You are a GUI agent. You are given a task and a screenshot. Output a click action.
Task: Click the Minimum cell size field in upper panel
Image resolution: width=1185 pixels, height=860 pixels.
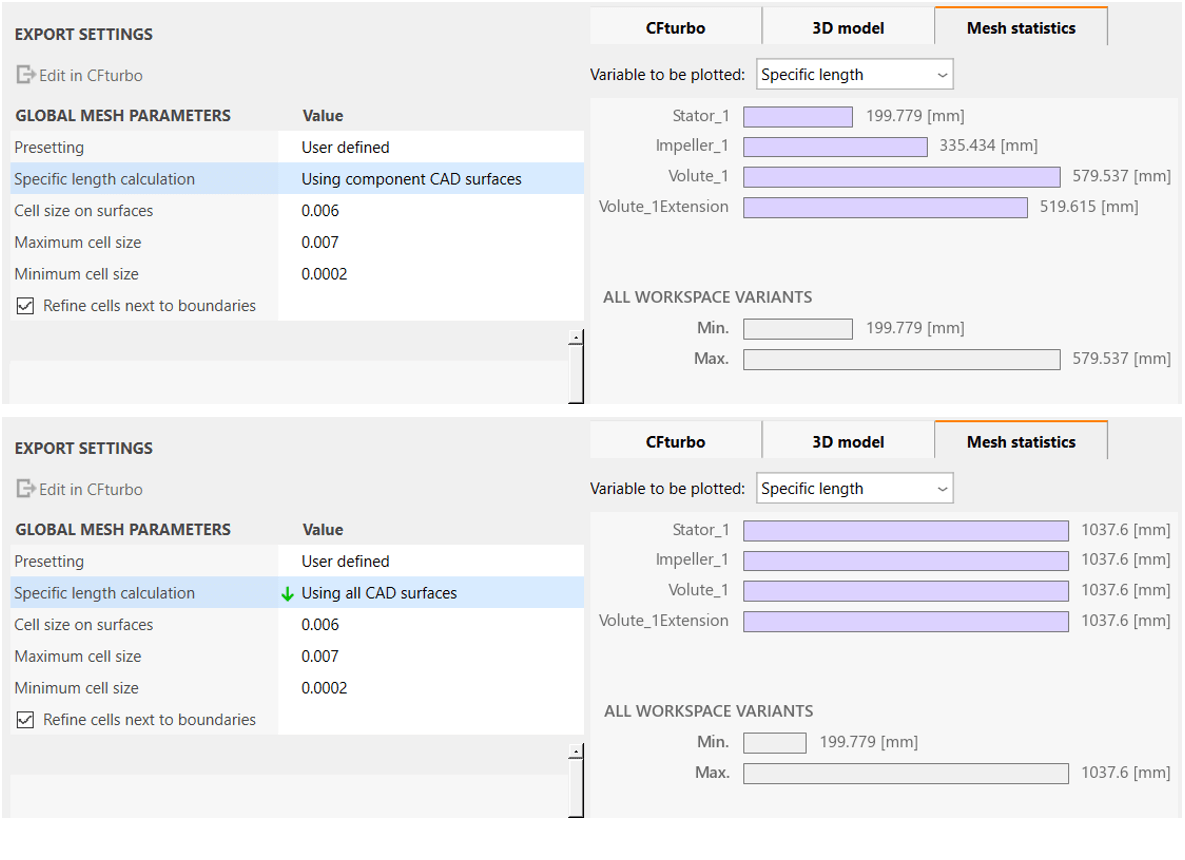point(431,274)
